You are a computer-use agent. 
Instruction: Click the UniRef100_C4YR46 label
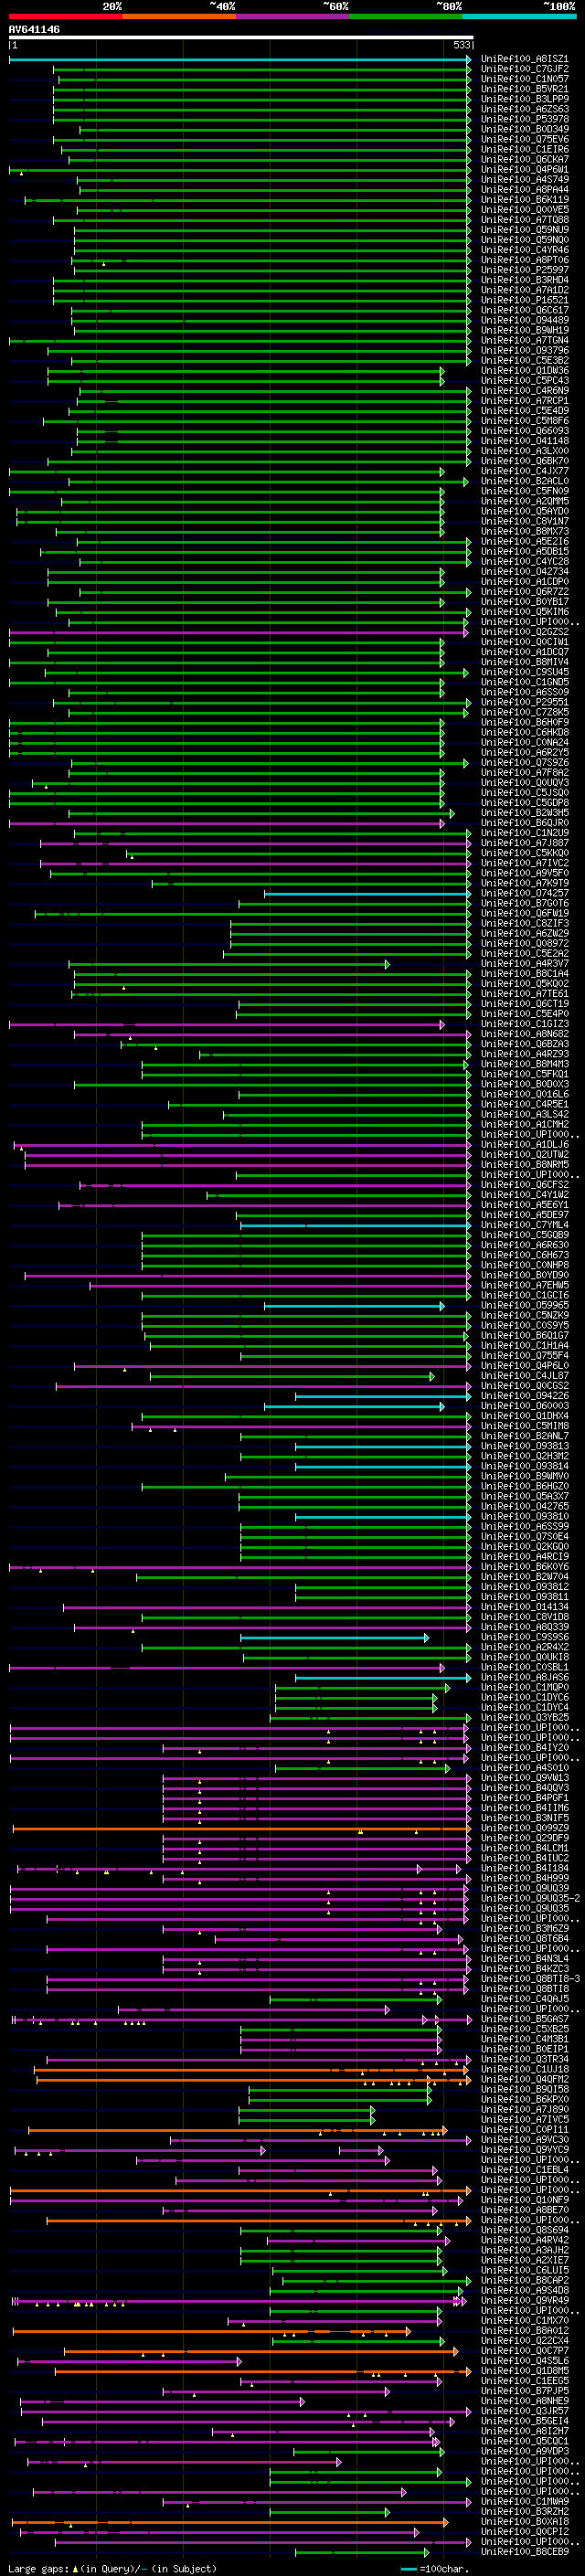tap(524, 250)
